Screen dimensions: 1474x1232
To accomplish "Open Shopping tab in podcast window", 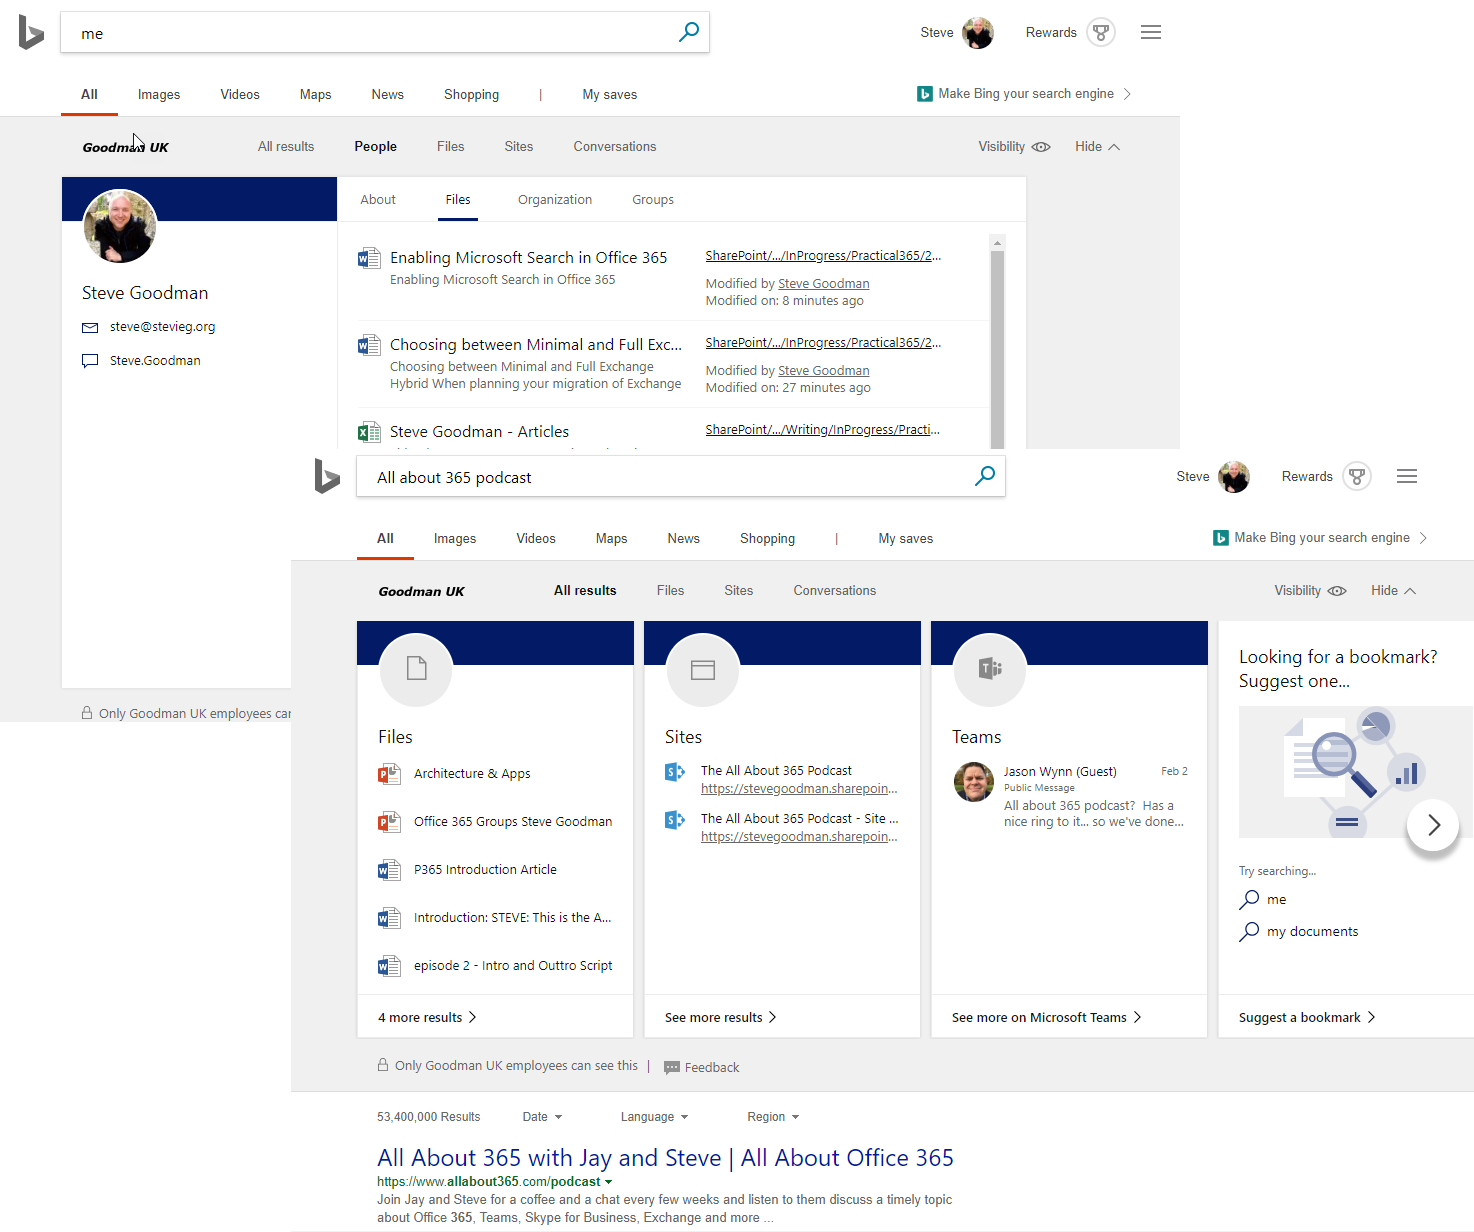I will pyautogui.click(x=767, y=539).
